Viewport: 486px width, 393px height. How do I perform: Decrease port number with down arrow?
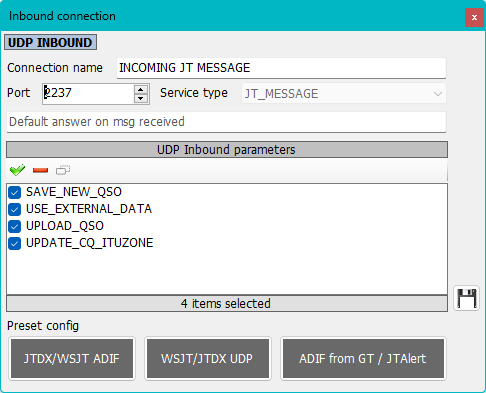(x=141, y=98)
